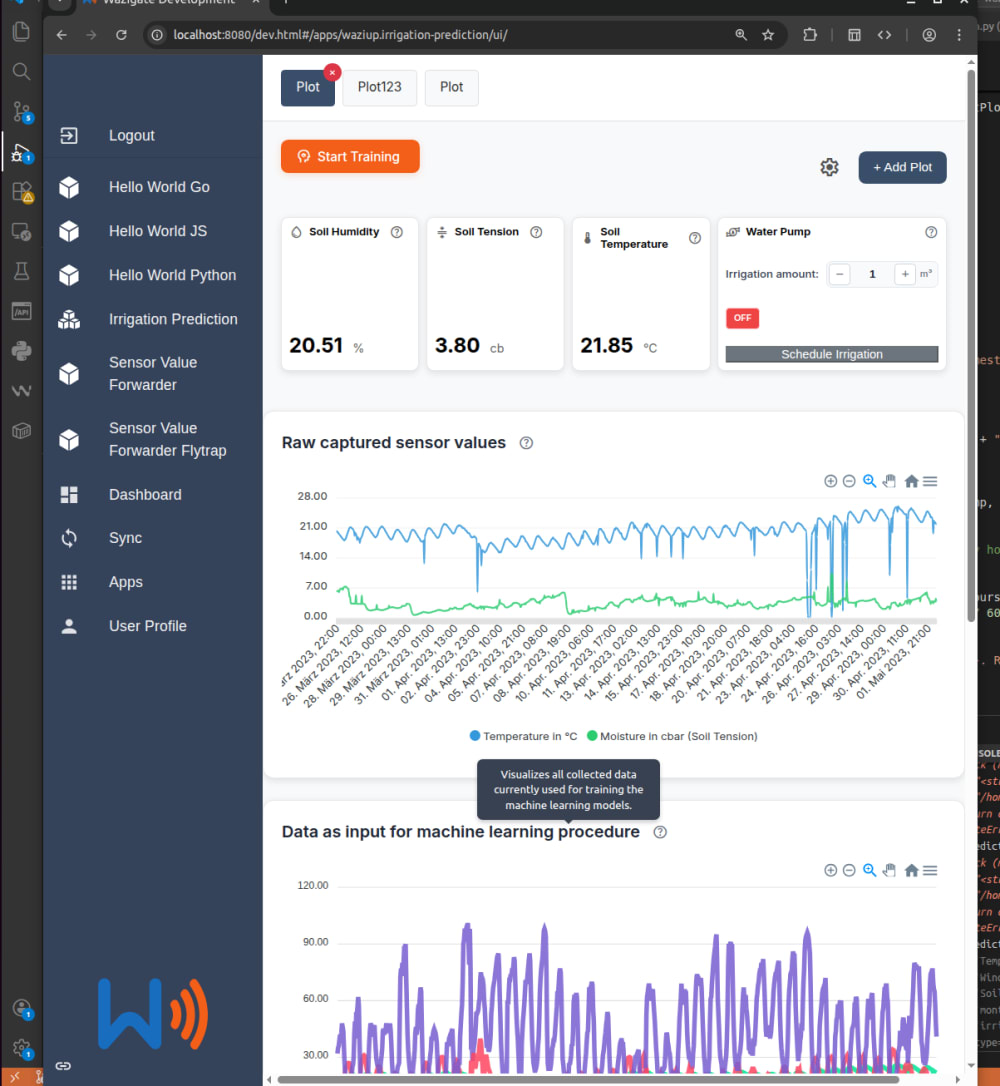This screenshot has width=1000, height=1086.
Task: Open VS Code Run and Debug icon
Action: pos(21,152)
